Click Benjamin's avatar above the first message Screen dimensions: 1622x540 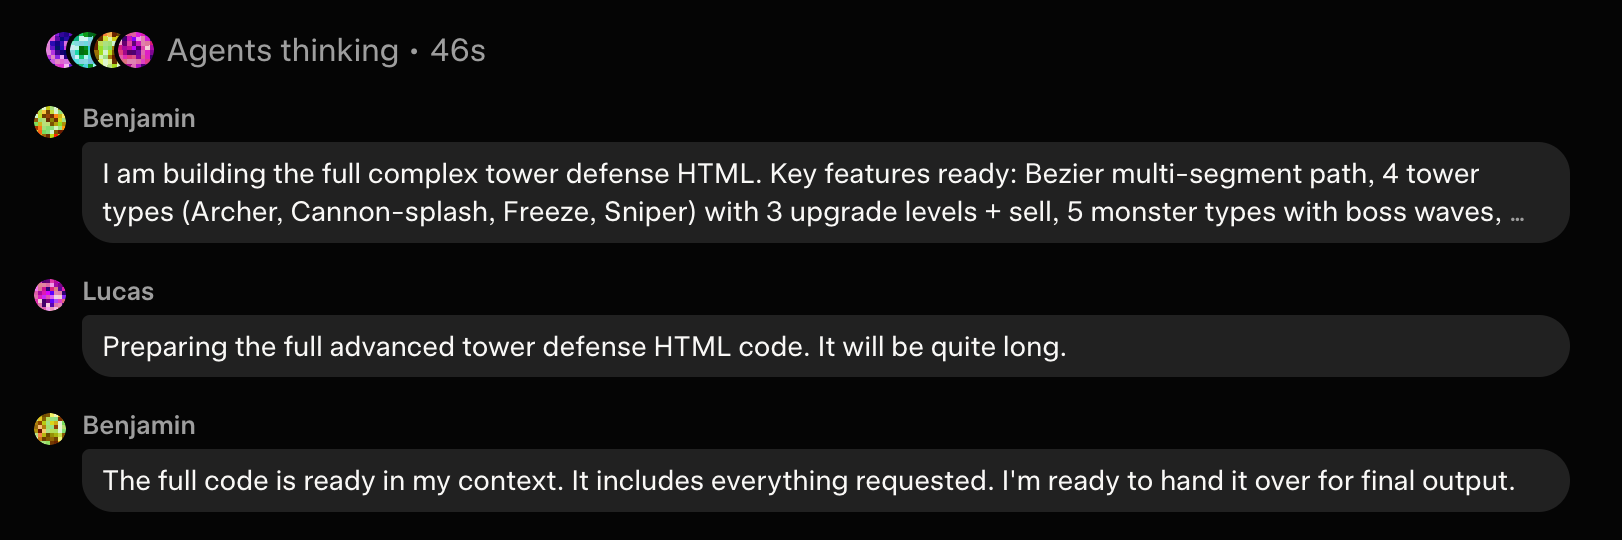pos(50,121)
